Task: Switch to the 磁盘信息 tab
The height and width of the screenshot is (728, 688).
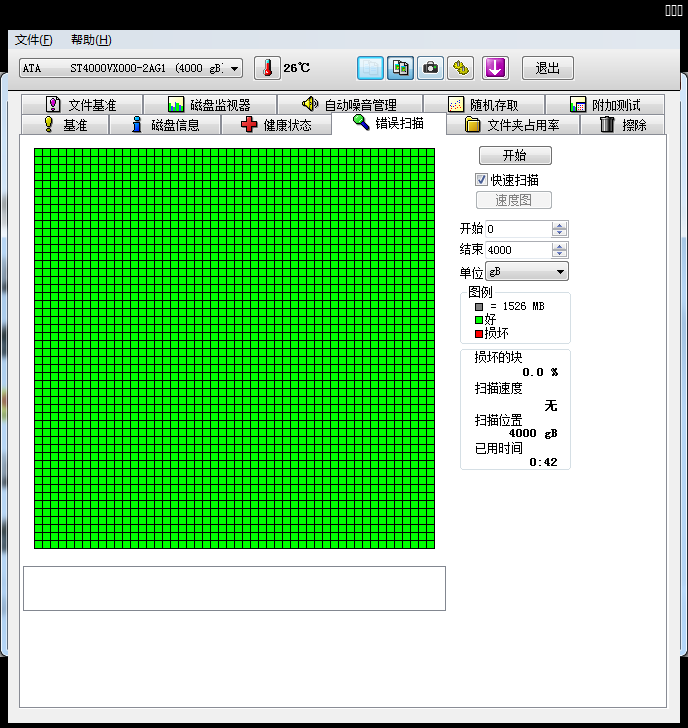Action: (165, 124)
